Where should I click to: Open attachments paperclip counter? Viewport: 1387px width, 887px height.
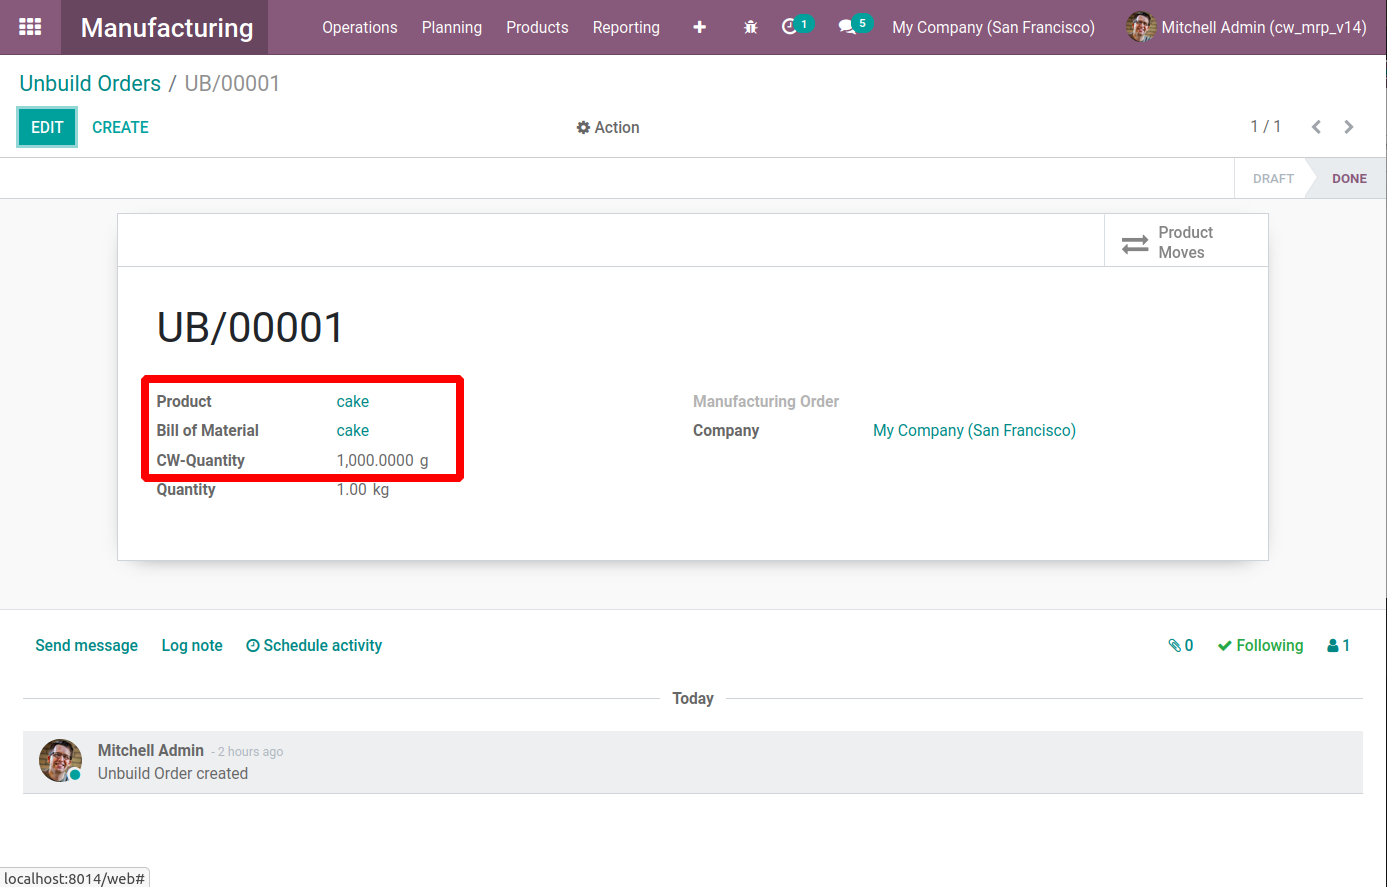coord(1181,646)
